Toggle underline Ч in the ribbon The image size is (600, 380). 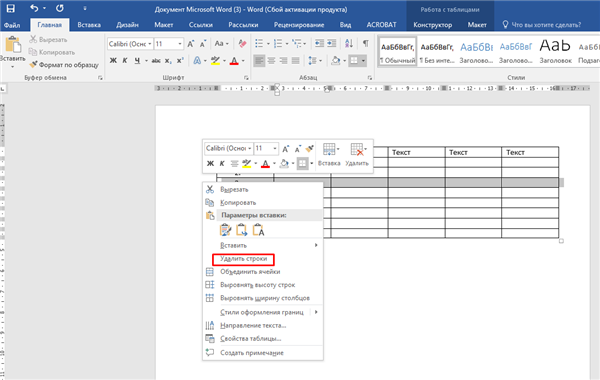point(137,60)
